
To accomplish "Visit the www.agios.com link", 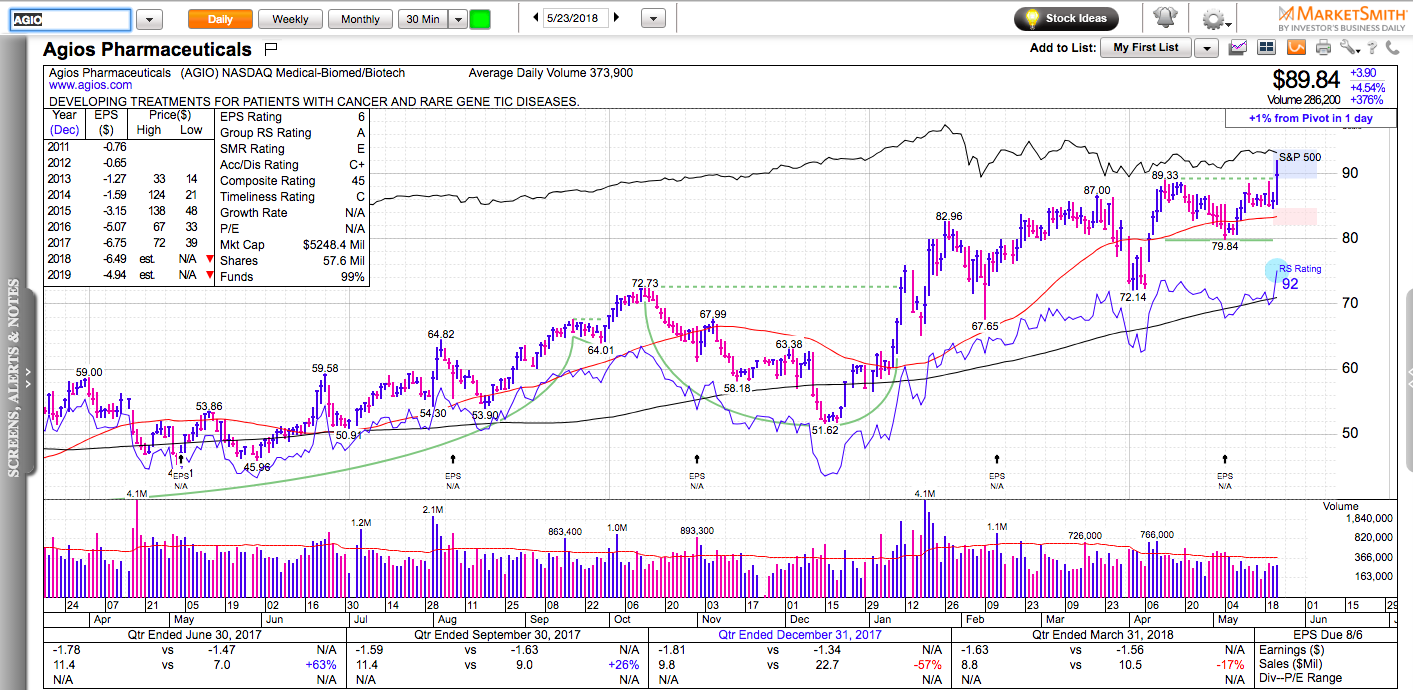I will (x=90, y=86).
